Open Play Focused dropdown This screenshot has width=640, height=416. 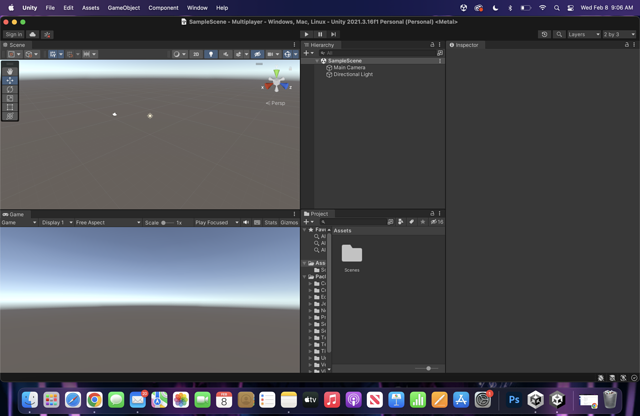click(217, 222)
